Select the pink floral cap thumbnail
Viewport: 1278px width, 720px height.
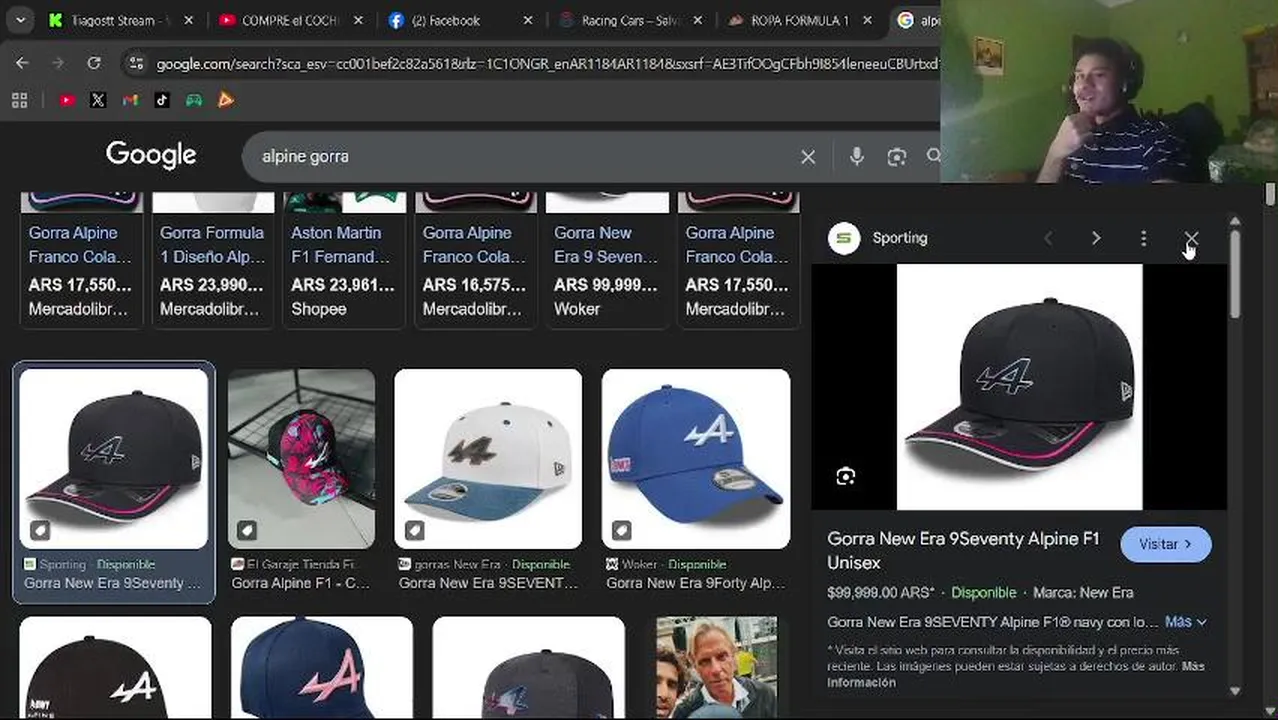[301, 458]
